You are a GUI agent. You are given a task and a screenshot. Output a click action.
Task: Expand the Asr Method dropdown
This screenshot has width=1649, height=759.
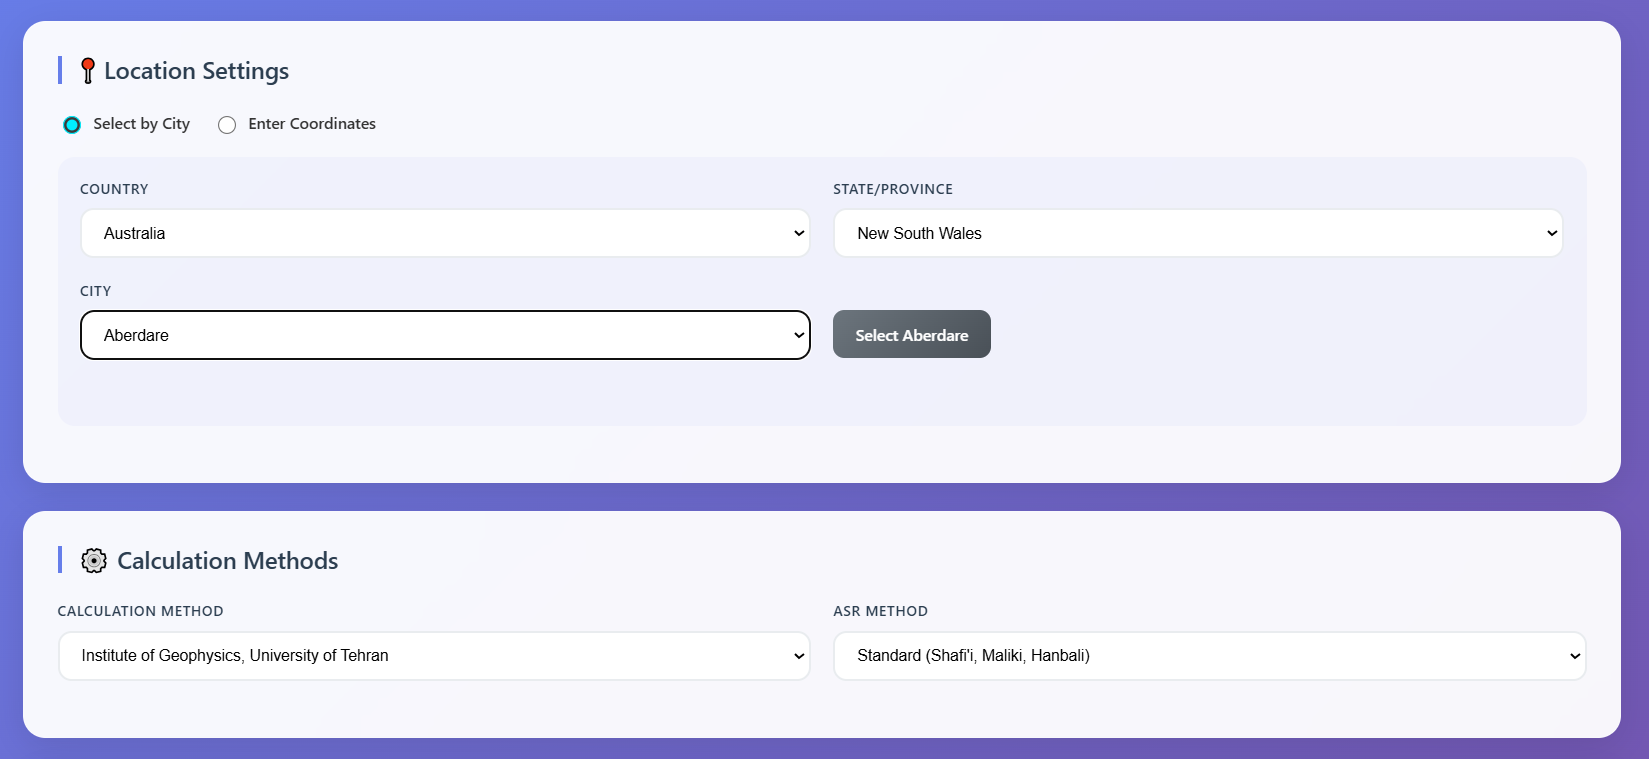(1209, 656)
